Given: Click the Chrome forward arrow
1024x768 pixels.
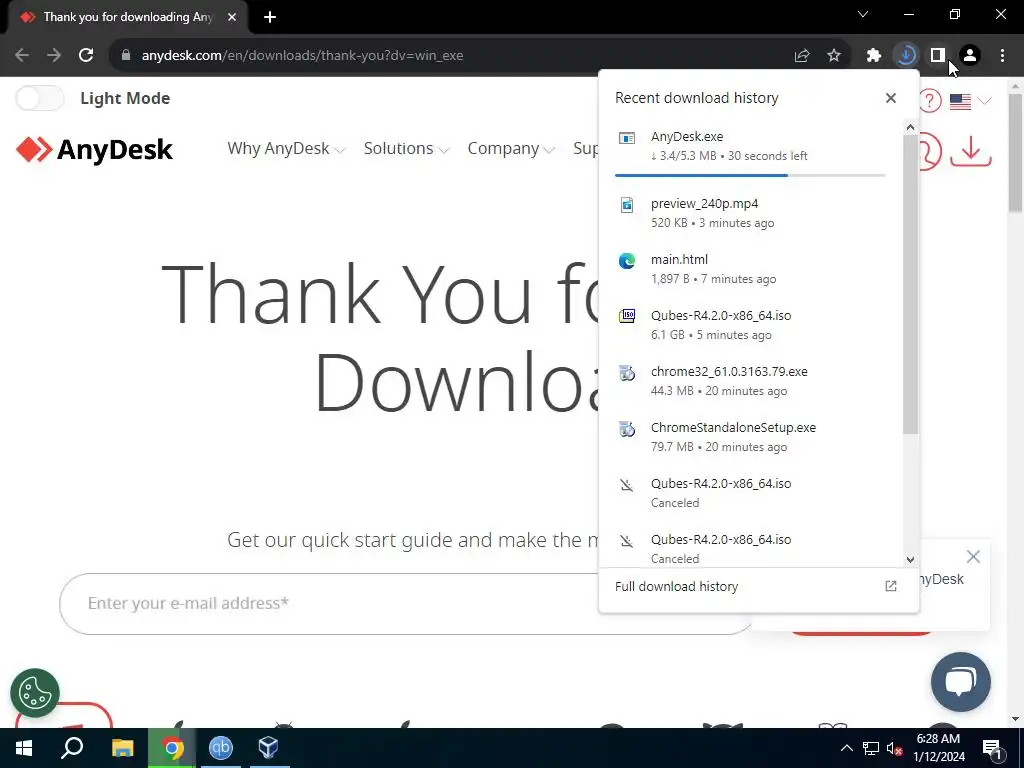Looking at the screenshot, I should [x=54, y=56].
